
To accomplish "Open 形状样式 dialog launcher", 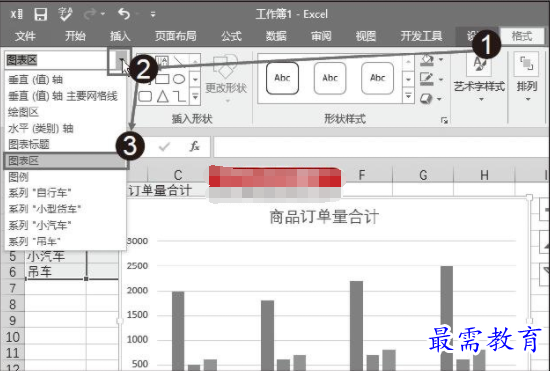I will point(444,120).
